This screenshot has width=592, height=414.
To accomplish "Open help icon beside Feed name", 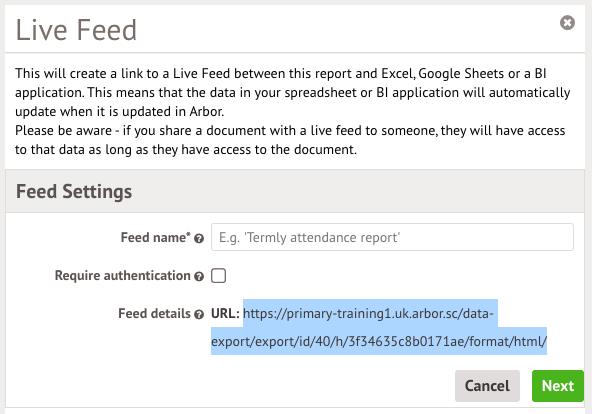I will tap(199, 239).
